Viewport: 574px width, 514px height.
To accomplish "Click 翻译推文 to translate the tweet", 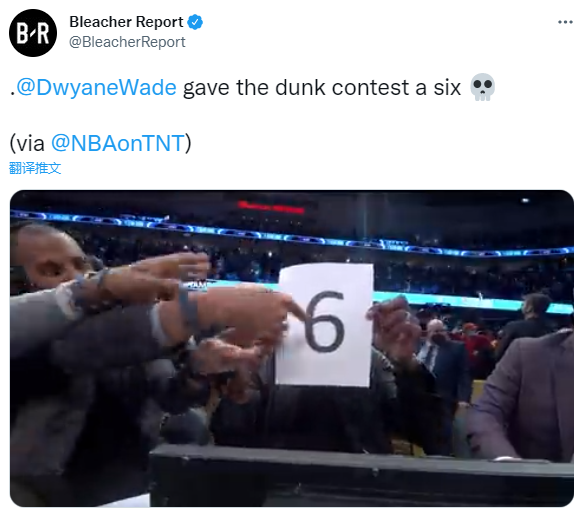I will click(35, 168).
